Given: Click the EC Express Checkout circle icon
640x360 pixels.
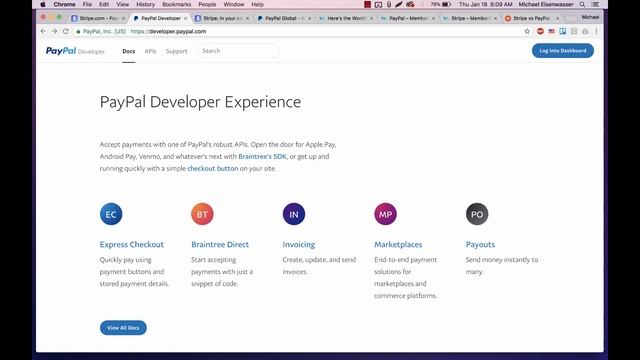Looking at the screenshot, I should point(111,214).
